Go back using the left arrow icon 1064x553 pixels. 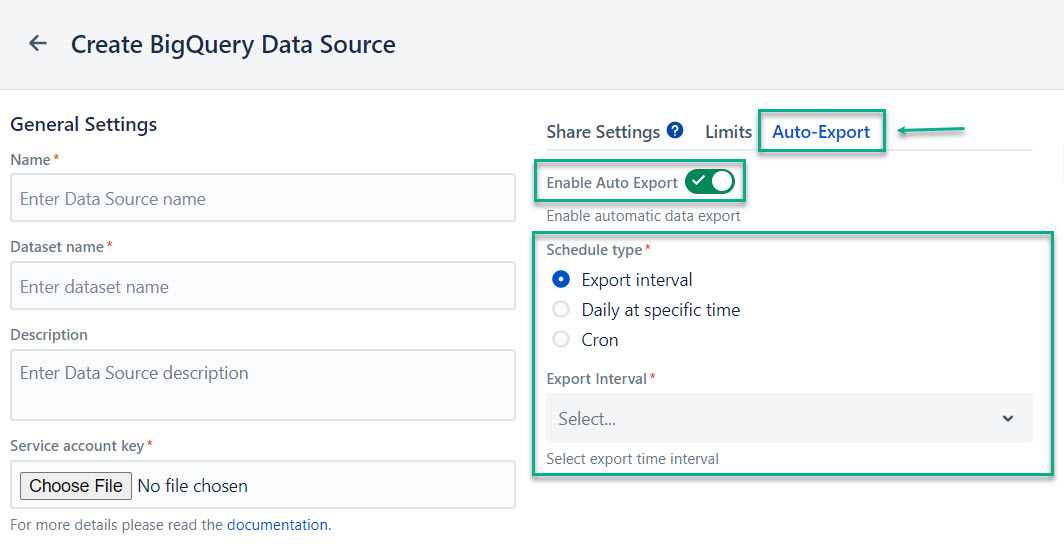coord(38,44)
